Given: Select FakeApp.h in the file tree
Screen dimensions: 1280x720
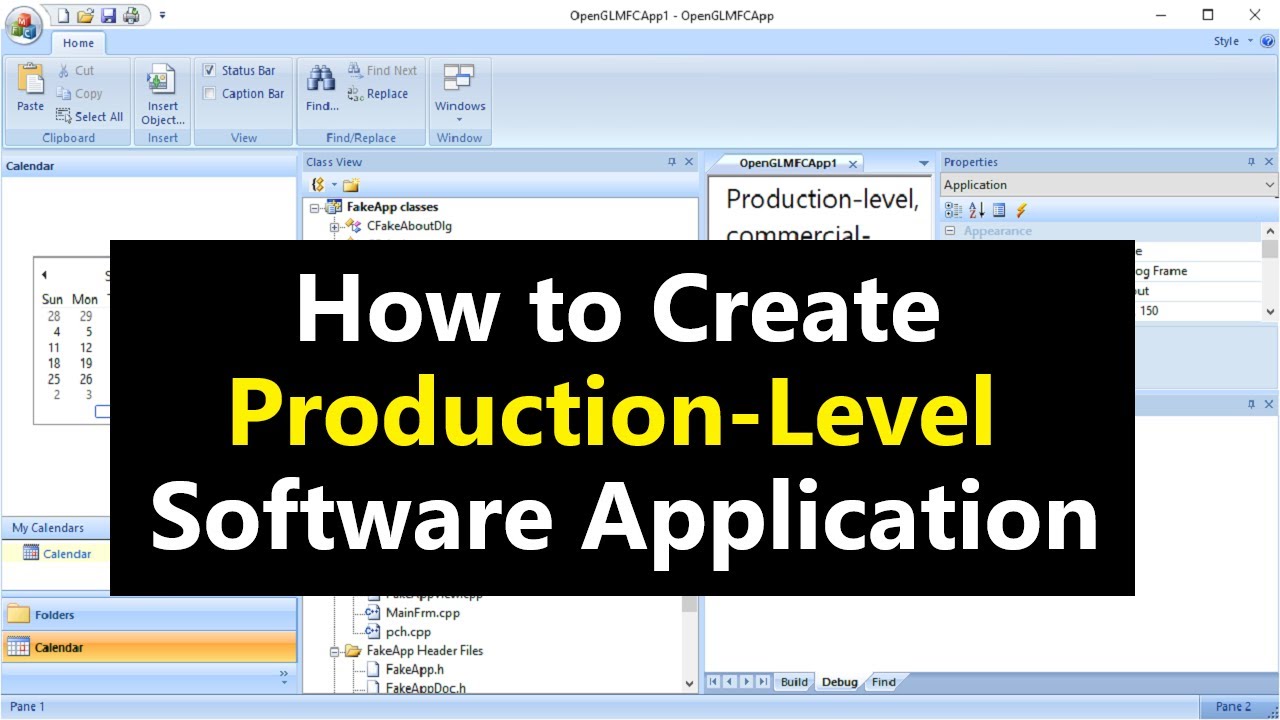Looking at the screenshot, I should tap(414, 669).
